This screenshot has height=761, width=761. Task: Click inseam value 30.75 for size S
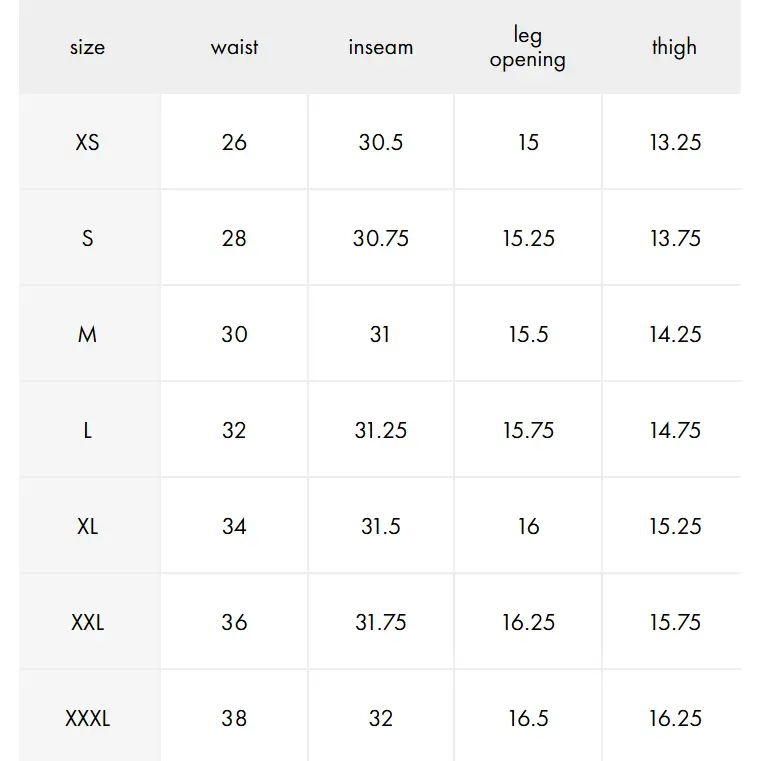pos(381,238)
